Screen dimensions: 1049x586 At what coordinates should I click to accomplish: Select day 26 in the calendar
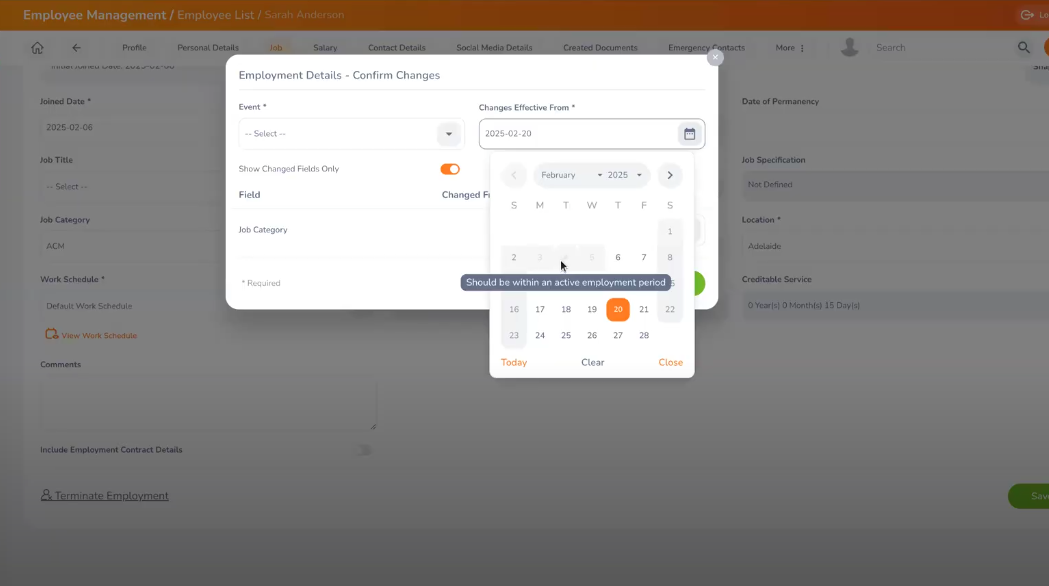click(592, 336)
